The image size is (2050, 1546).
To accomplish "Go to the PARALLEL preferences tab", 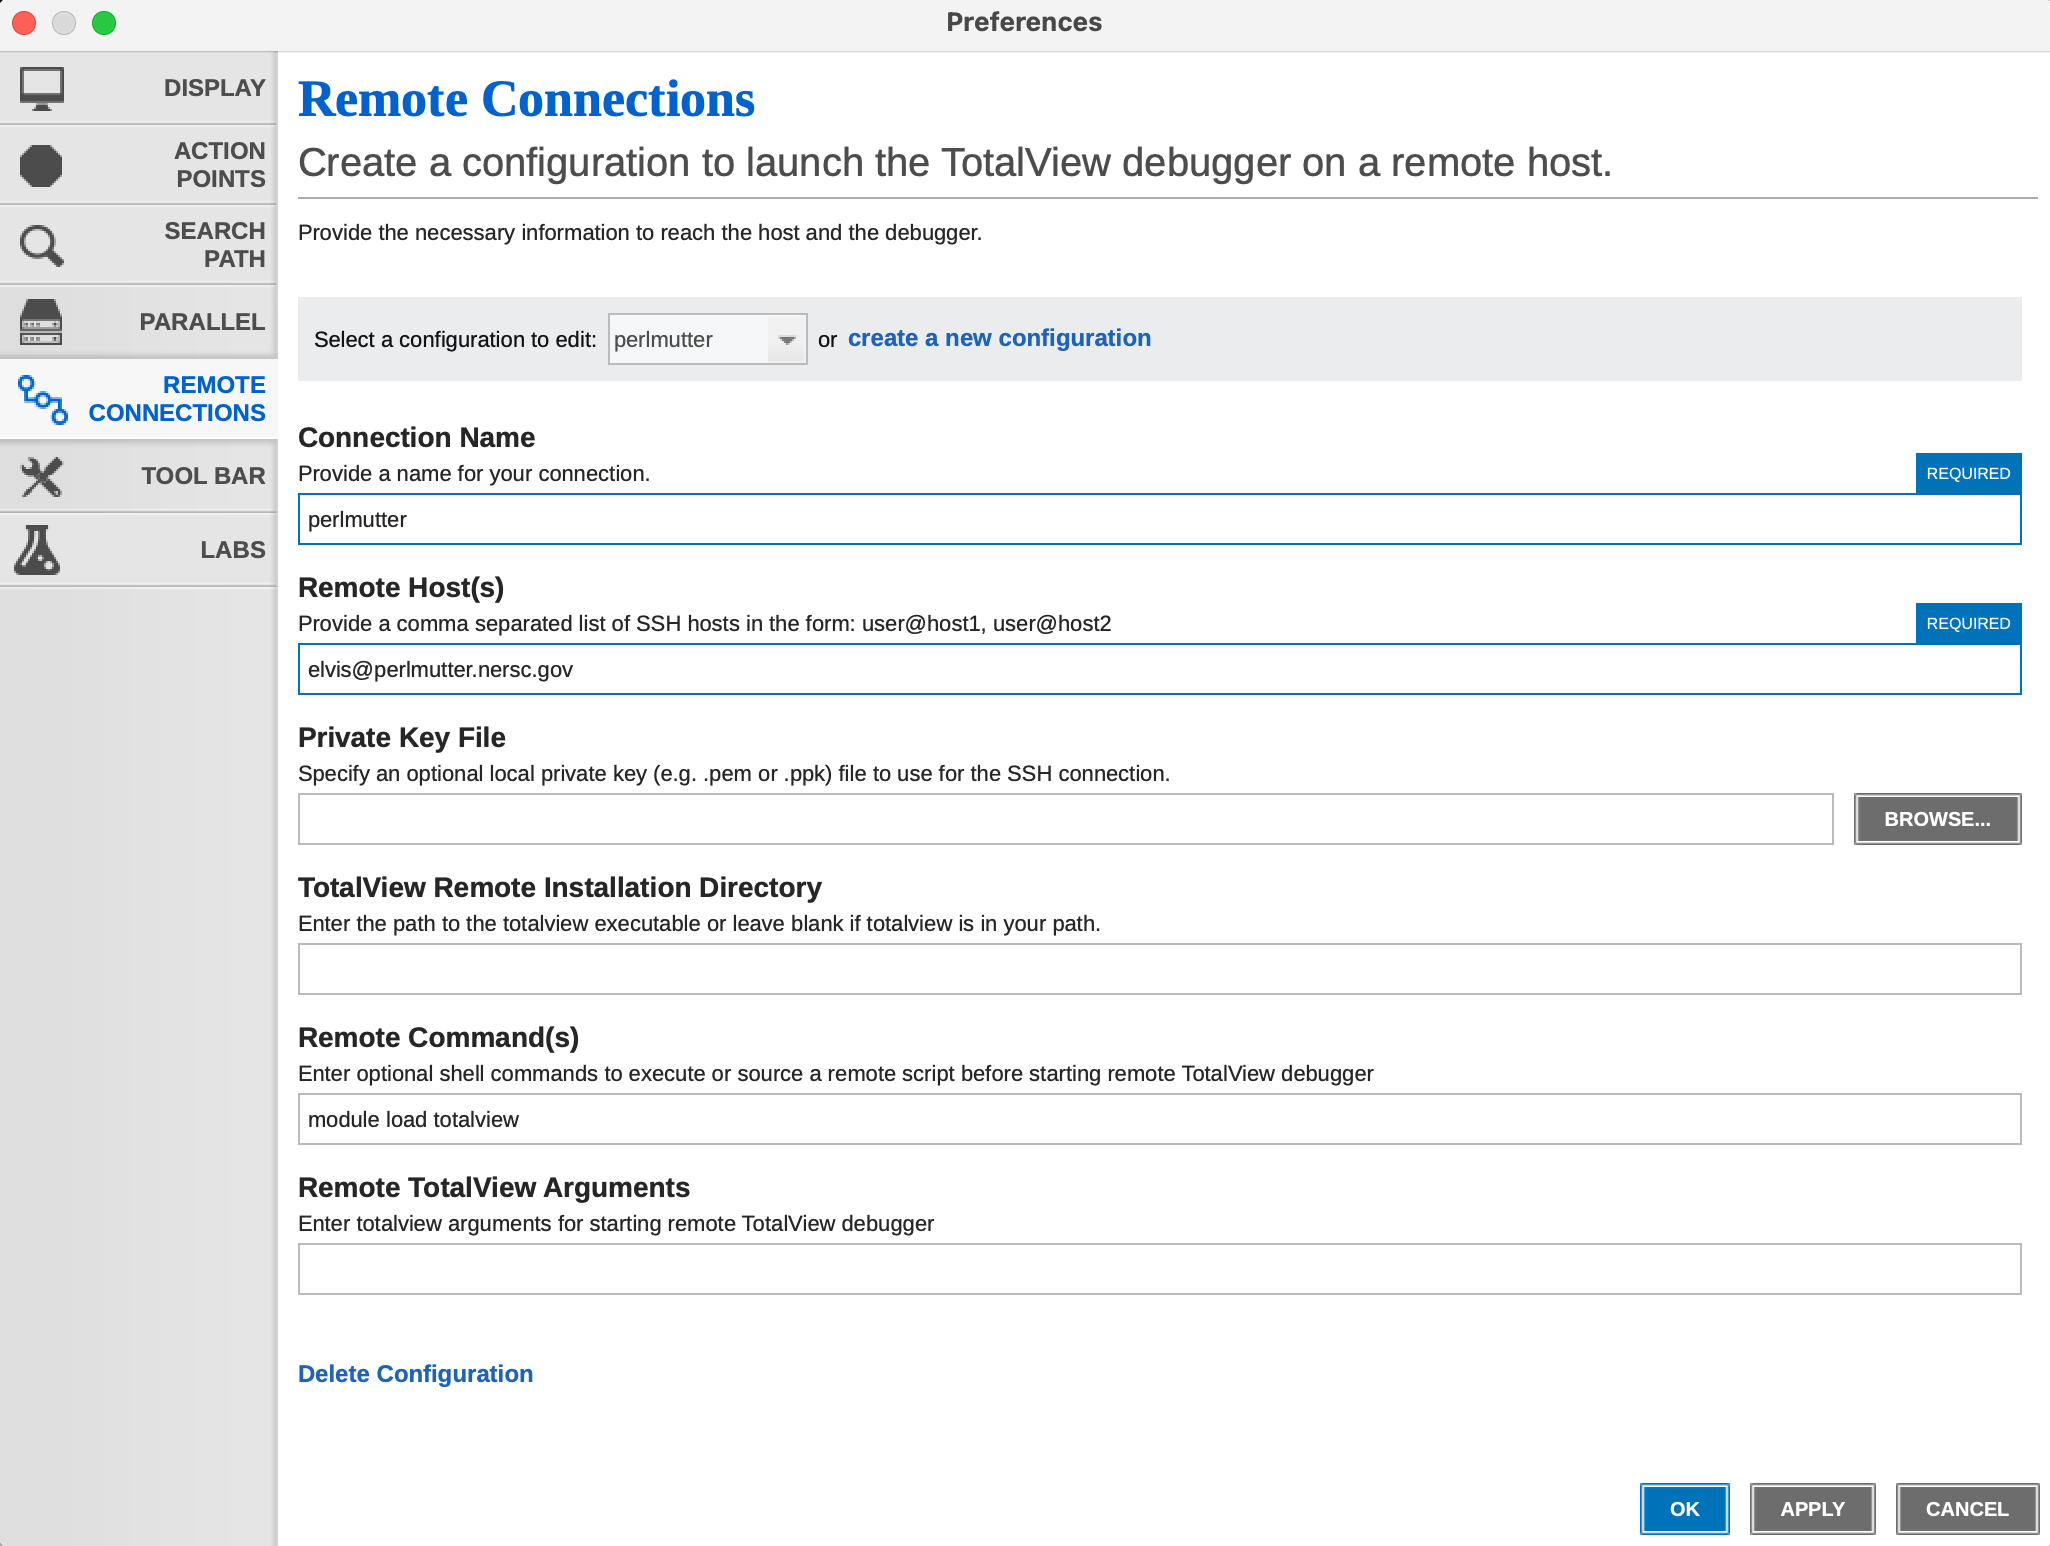I will click(x=202, y=322).
